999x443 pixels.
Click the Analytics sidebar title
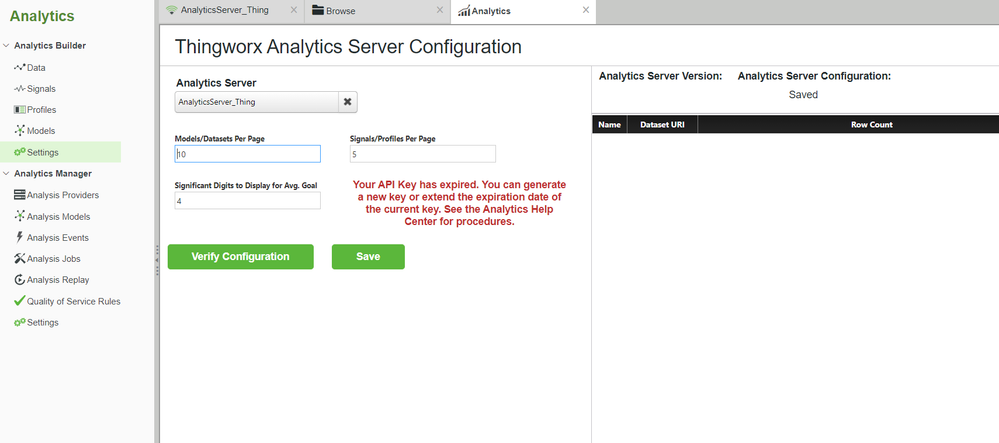point(42,17)
